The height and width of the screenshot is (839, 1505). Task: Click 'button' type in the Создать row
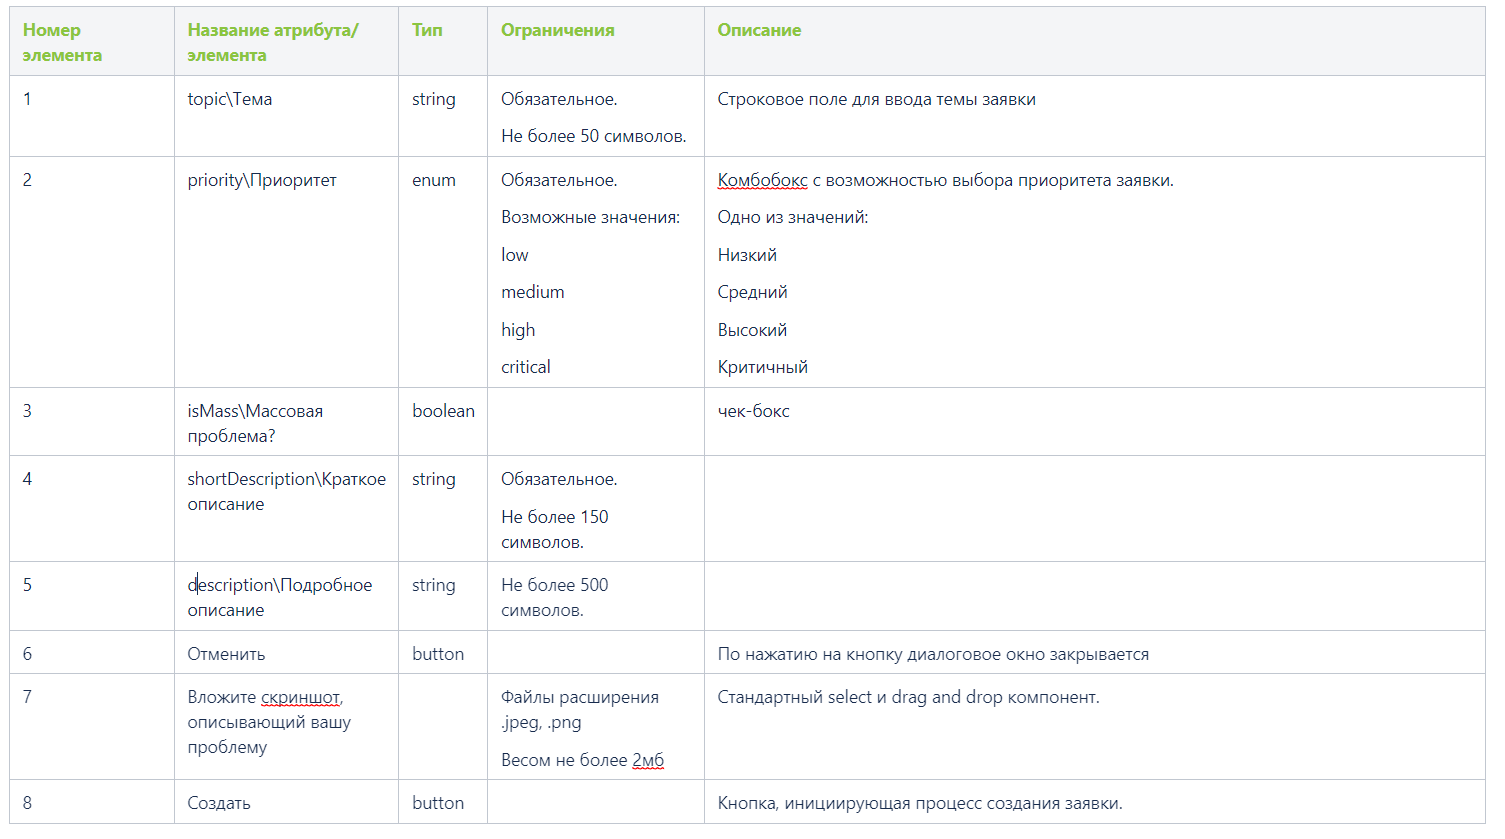(438, 803)
